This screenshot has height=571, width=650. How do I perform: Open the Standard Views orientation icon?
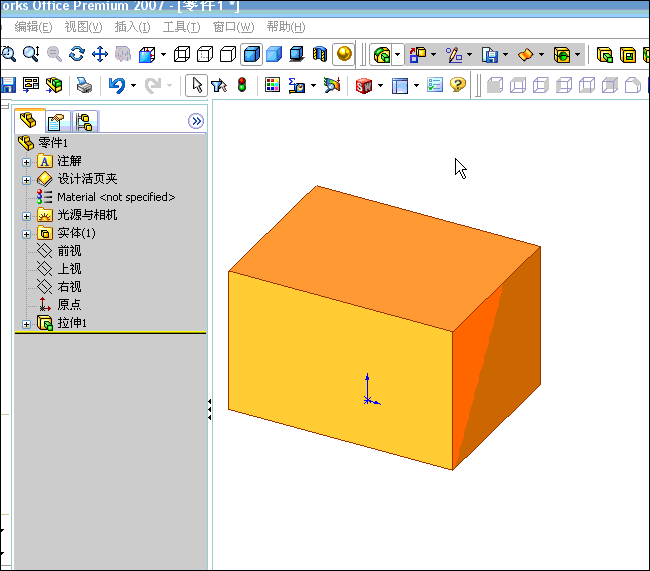click(147, 54)
